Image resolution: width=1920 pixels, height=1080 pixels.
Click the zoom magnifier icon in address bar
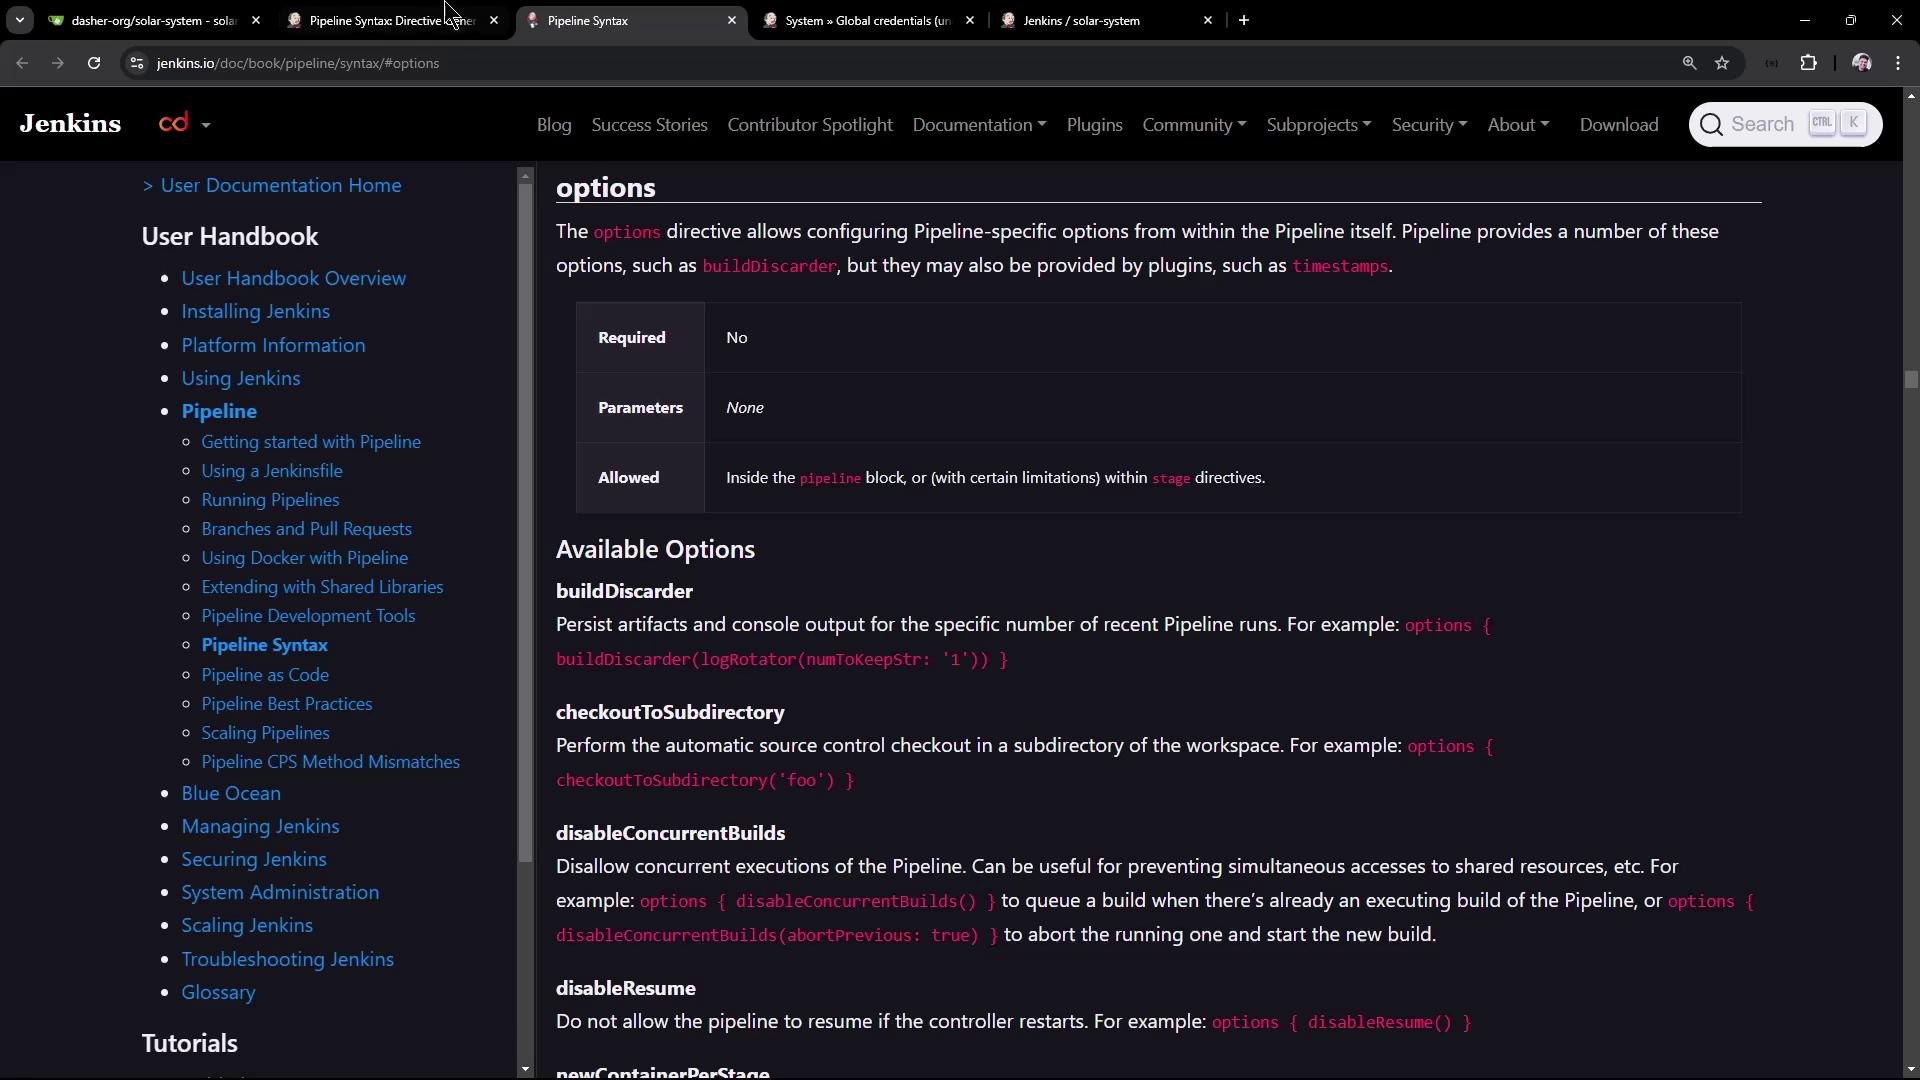pyautogui.click(x=1689, y=63)
